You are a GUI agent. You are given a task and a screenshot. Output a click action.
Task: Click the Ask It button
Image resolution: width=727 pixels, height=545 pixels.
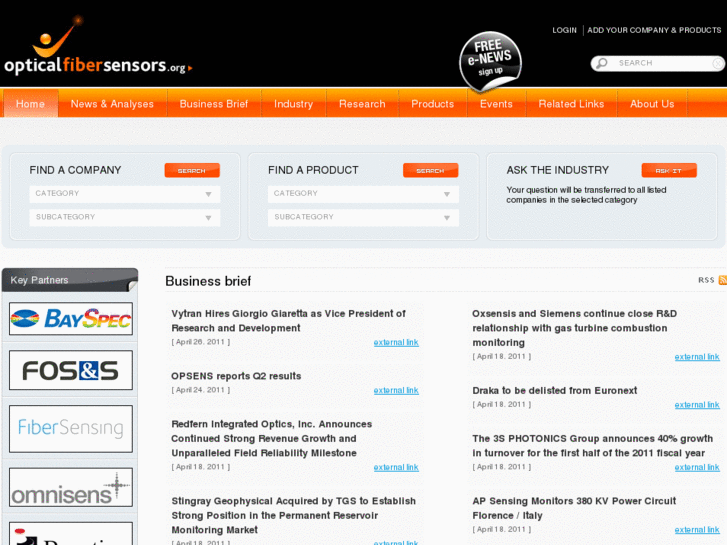(x=669, y=170)
